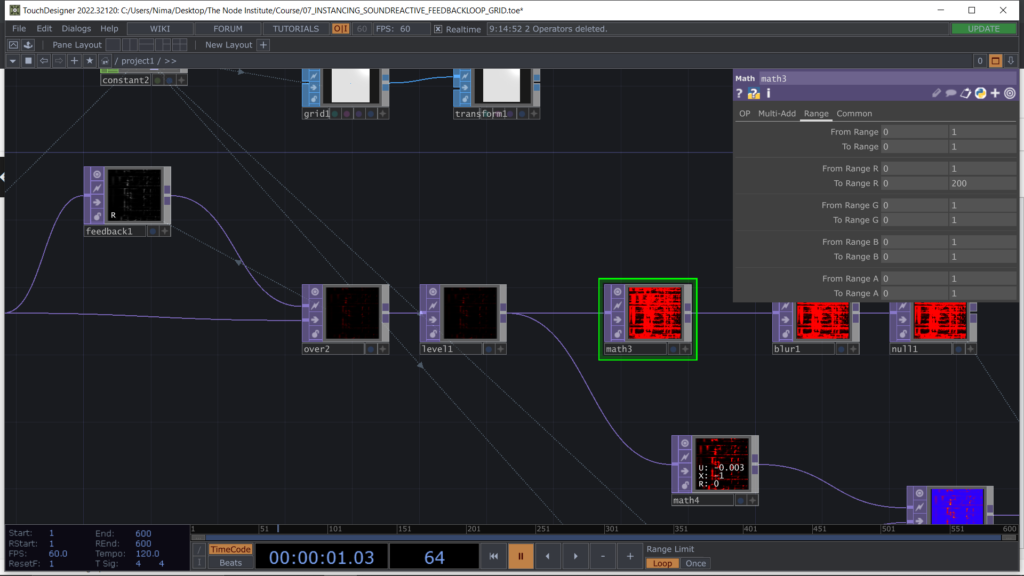Open the pane type dropdown arrow
The width and height of the screenshot is (1024, 576).
pyautogui.click(x=12, y=61)
